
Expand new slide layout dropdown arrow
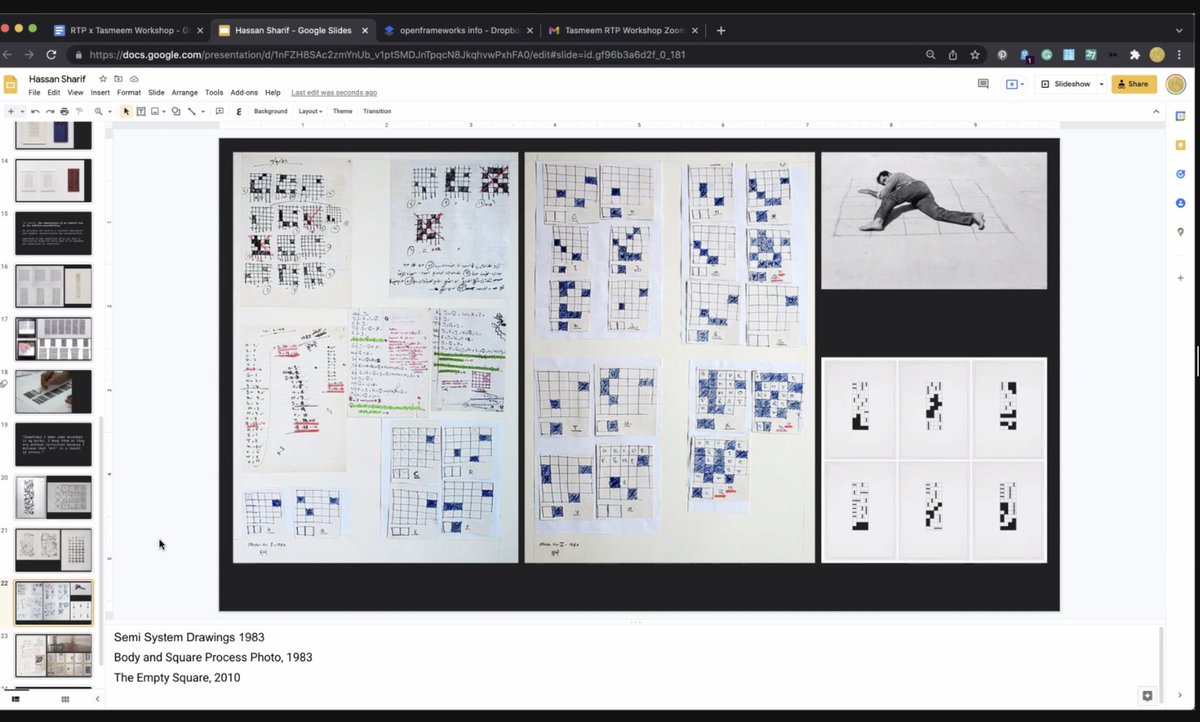(x=22, y=111)
